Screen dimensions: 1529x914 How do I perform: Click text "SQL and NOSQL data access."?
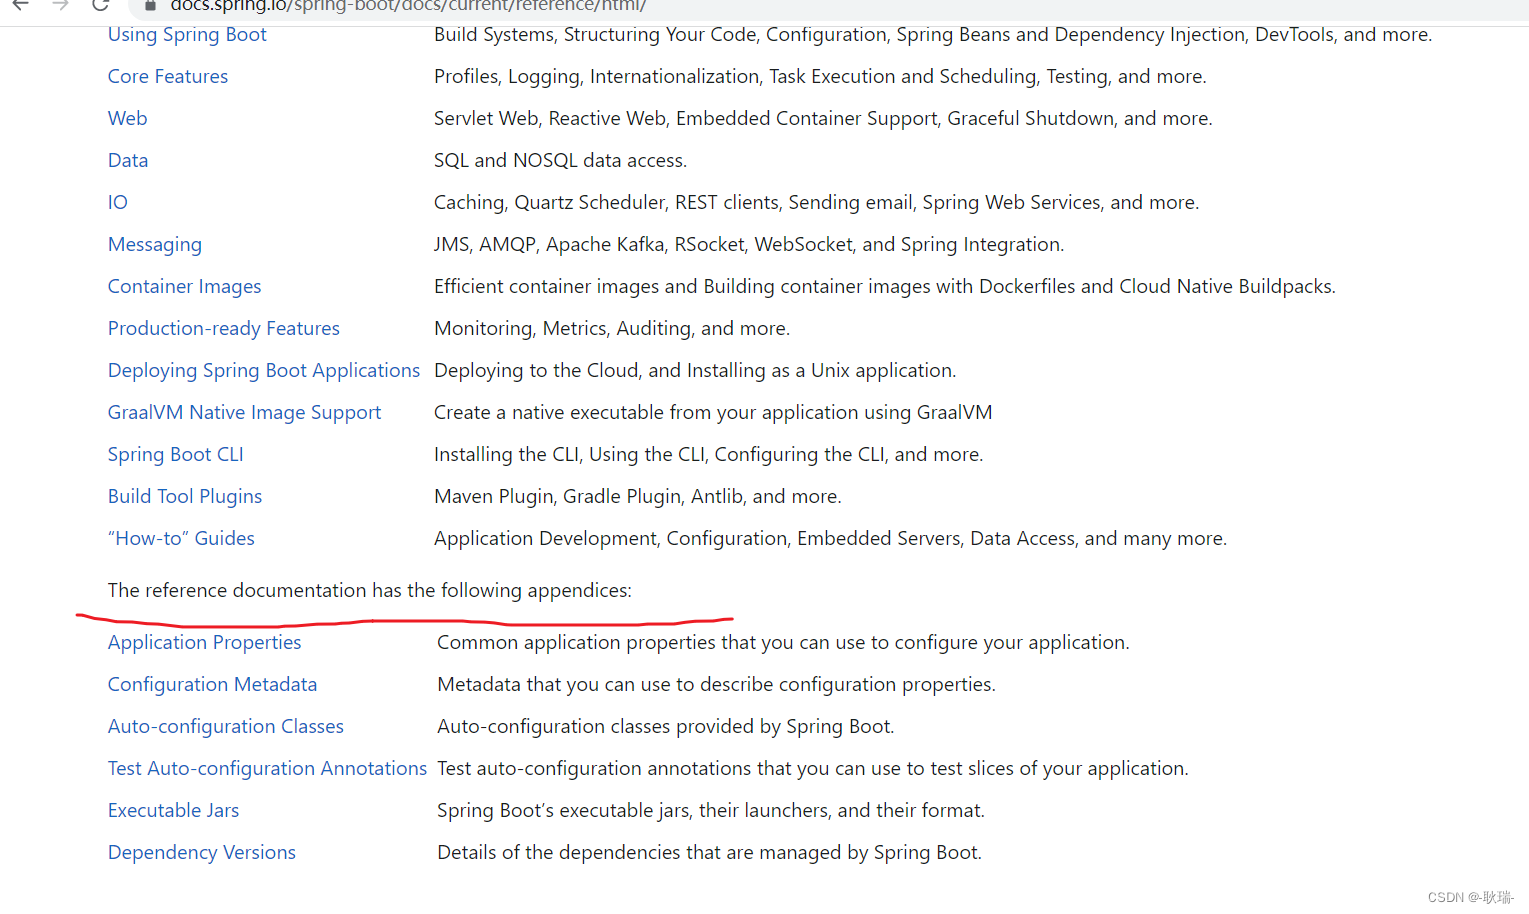560,161
